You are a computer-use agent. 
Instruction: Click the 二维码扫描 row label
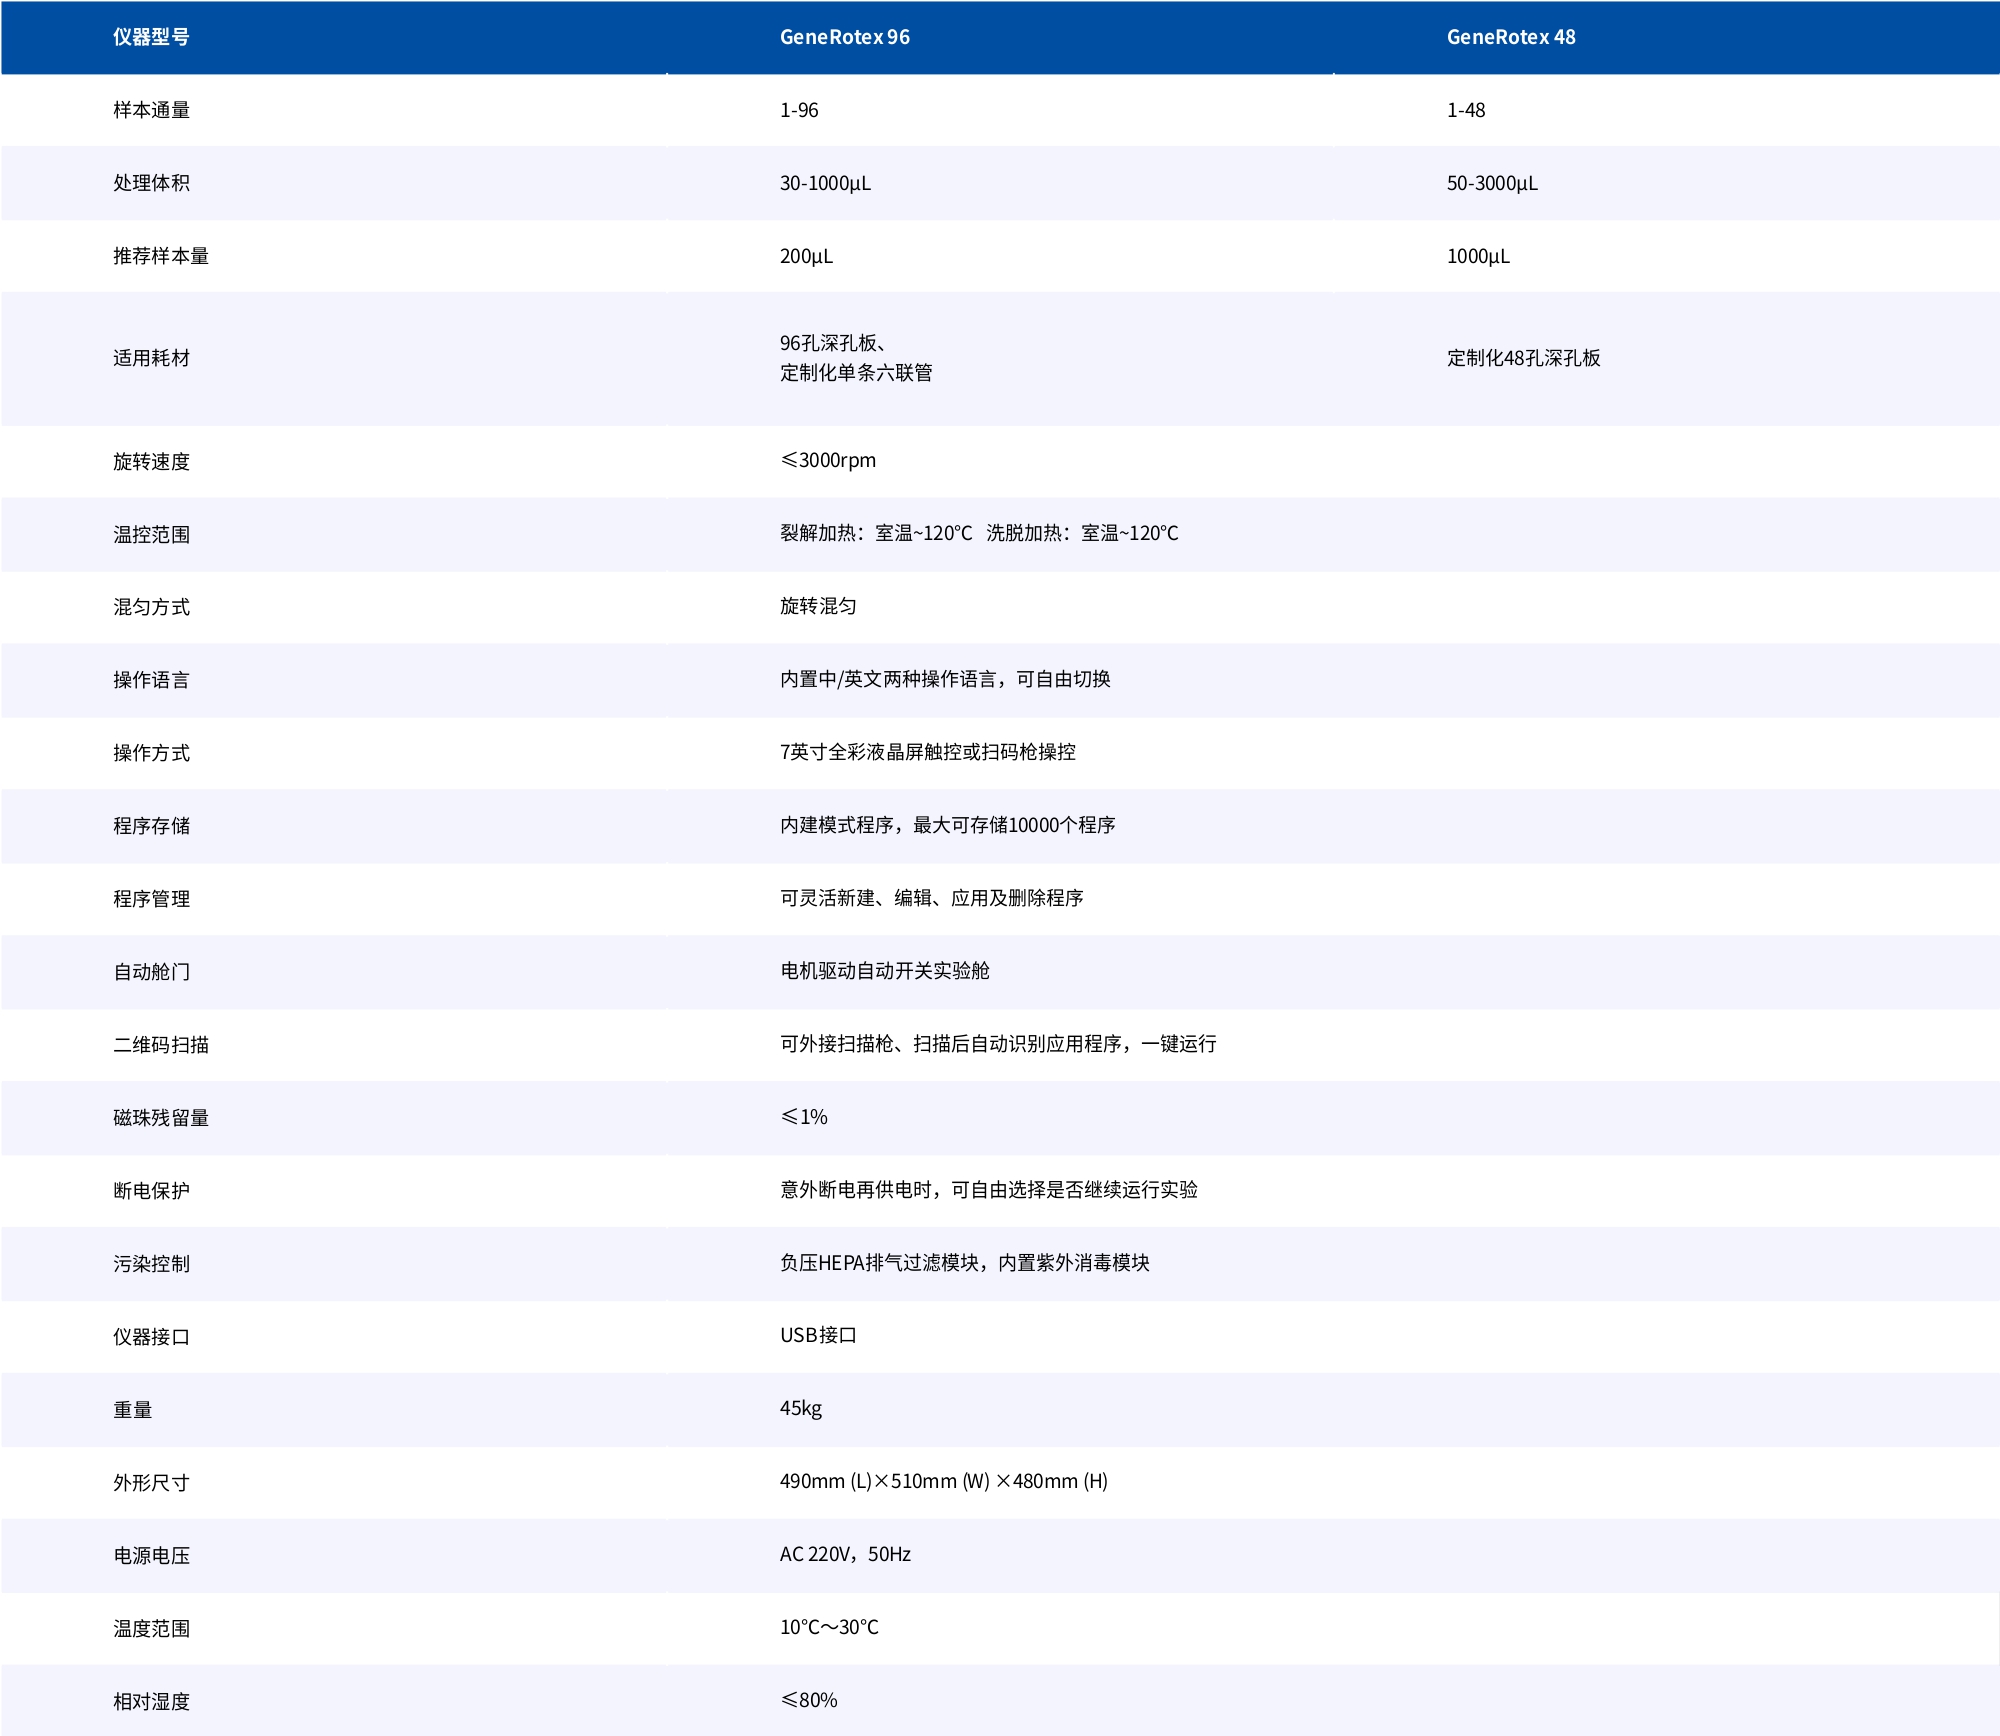coord(160,1045)
